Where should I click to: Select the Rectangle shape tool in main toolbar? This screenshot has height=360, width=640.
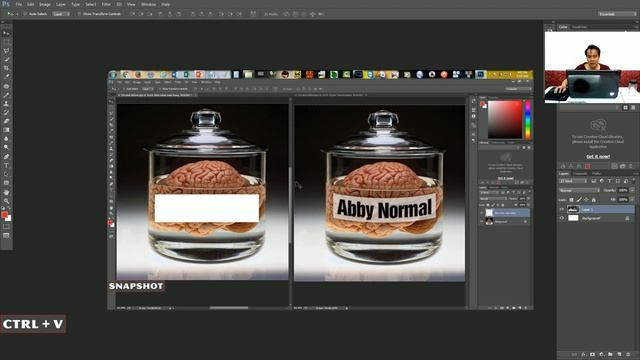(x=6, y=183)
